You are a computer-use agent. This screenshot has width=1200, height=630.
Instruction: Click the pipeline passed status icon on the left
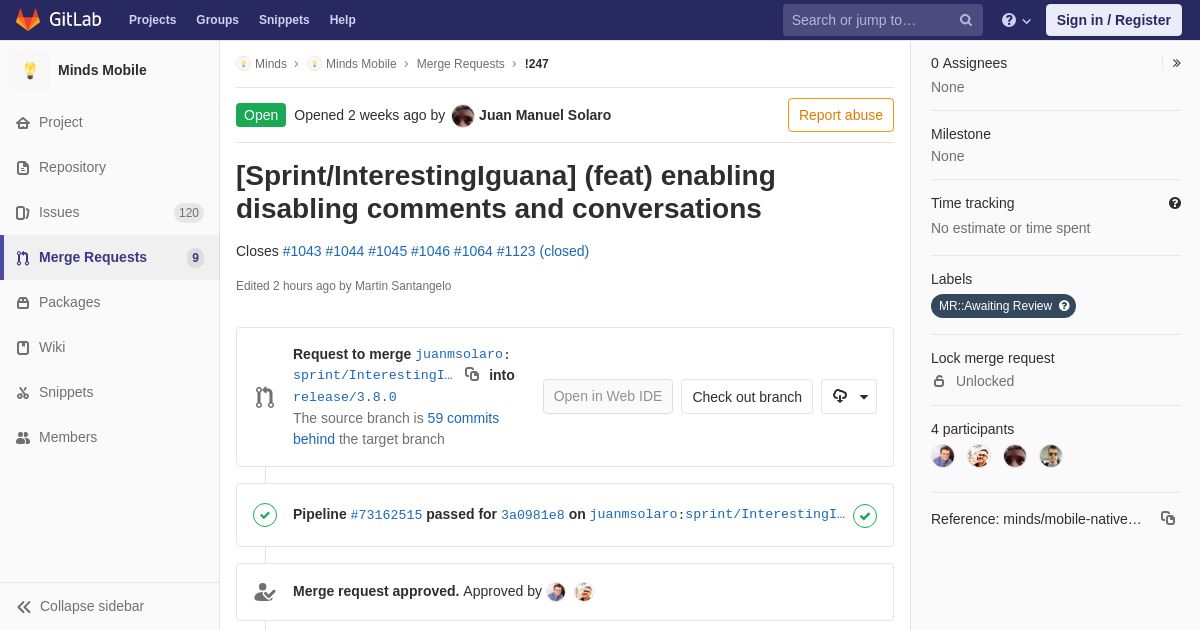[x=265, y=515]
